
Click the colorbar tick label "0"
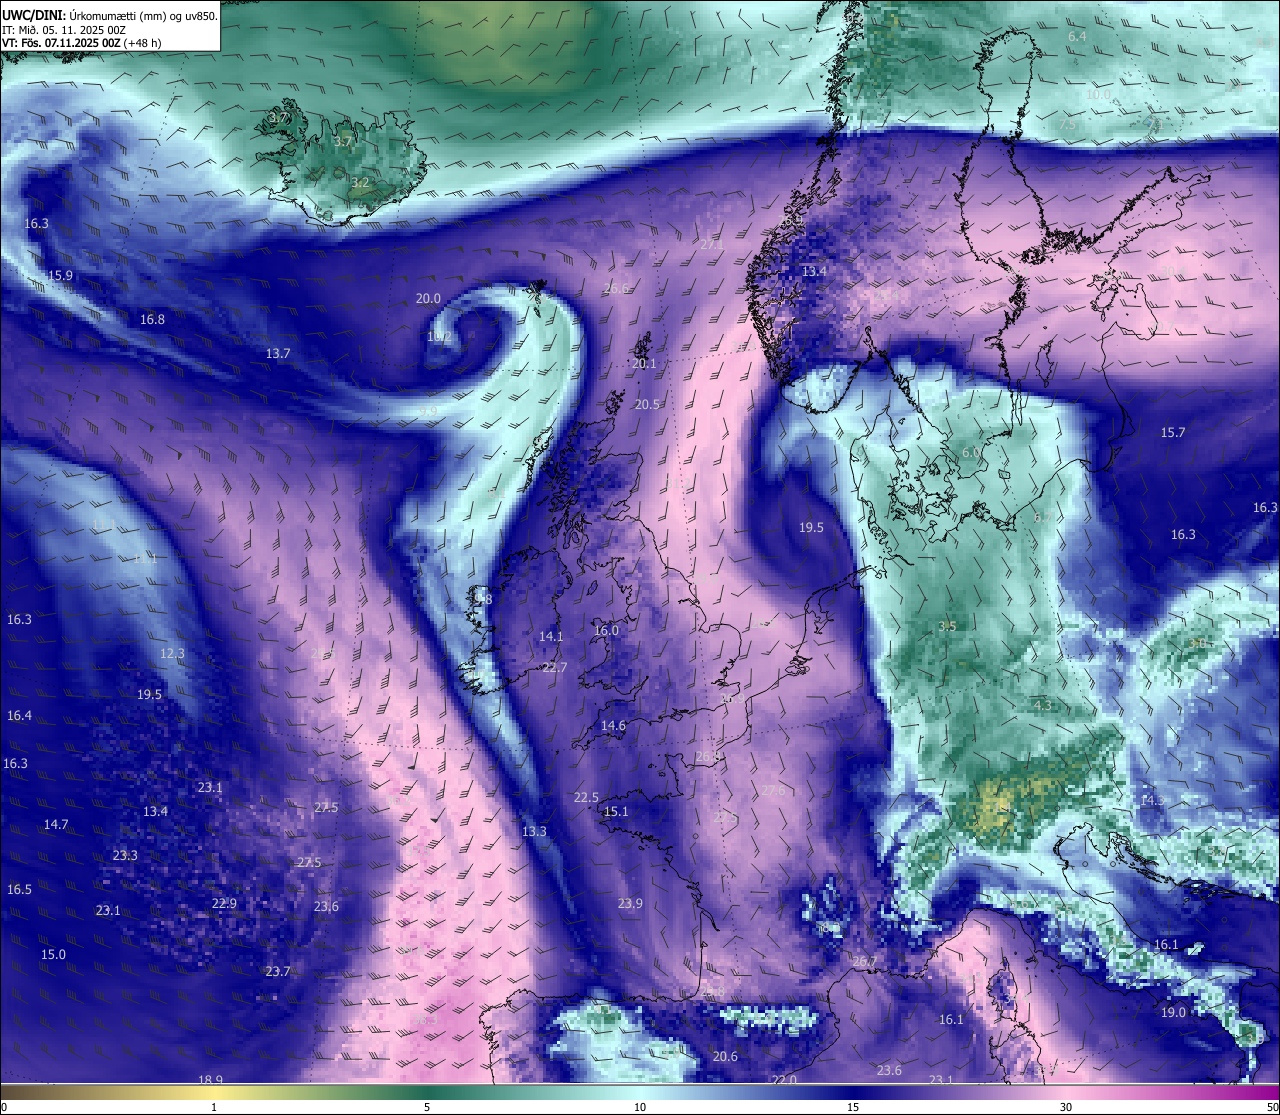pyautogui.click(x=3, y=1107)
